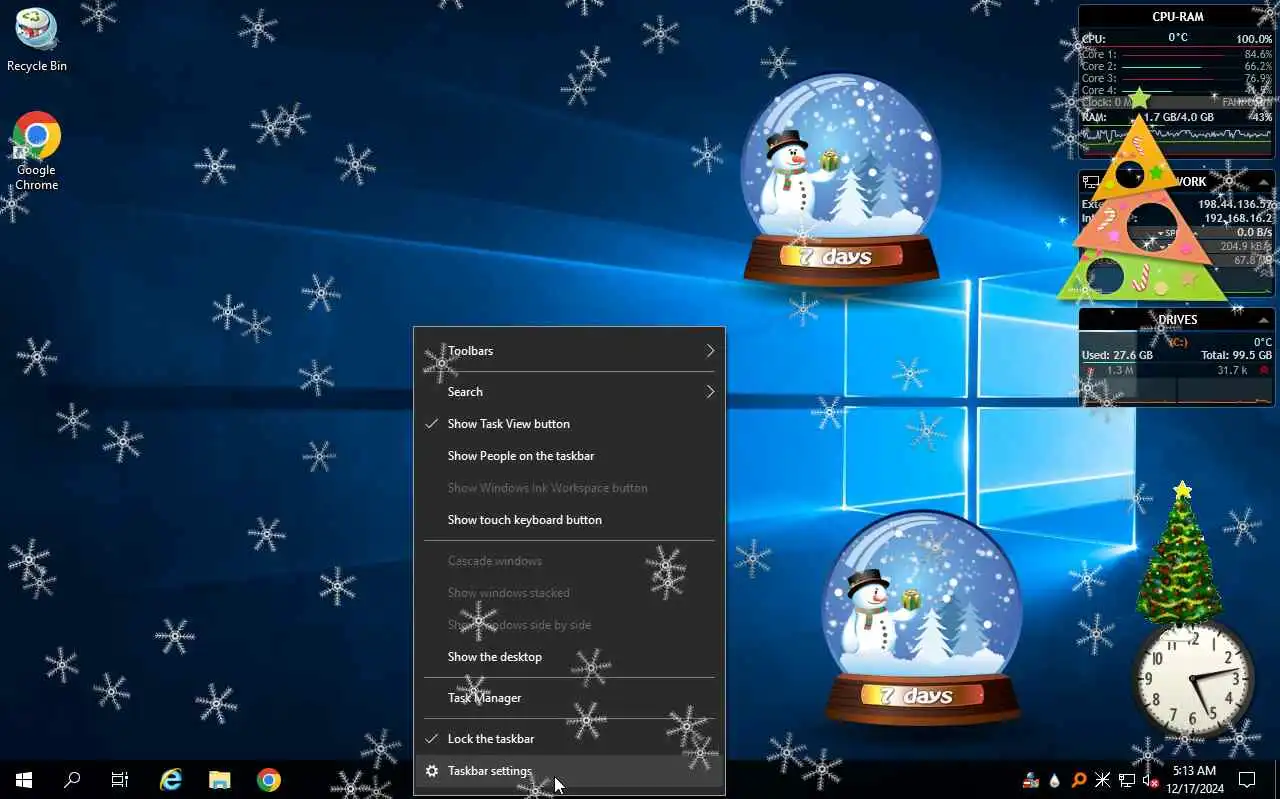
Task: Expand the Search submenu arrow
Action: point(710,392)
